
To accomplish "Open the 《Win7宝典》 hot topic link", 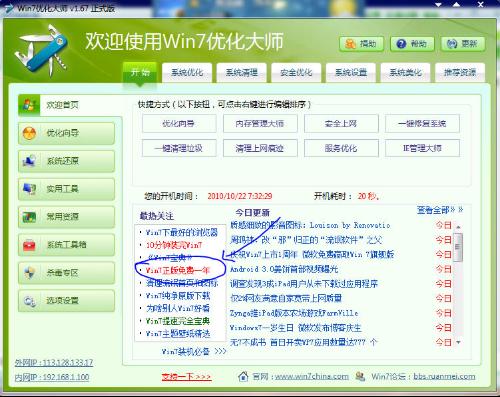I will click(x=170, y=258).
